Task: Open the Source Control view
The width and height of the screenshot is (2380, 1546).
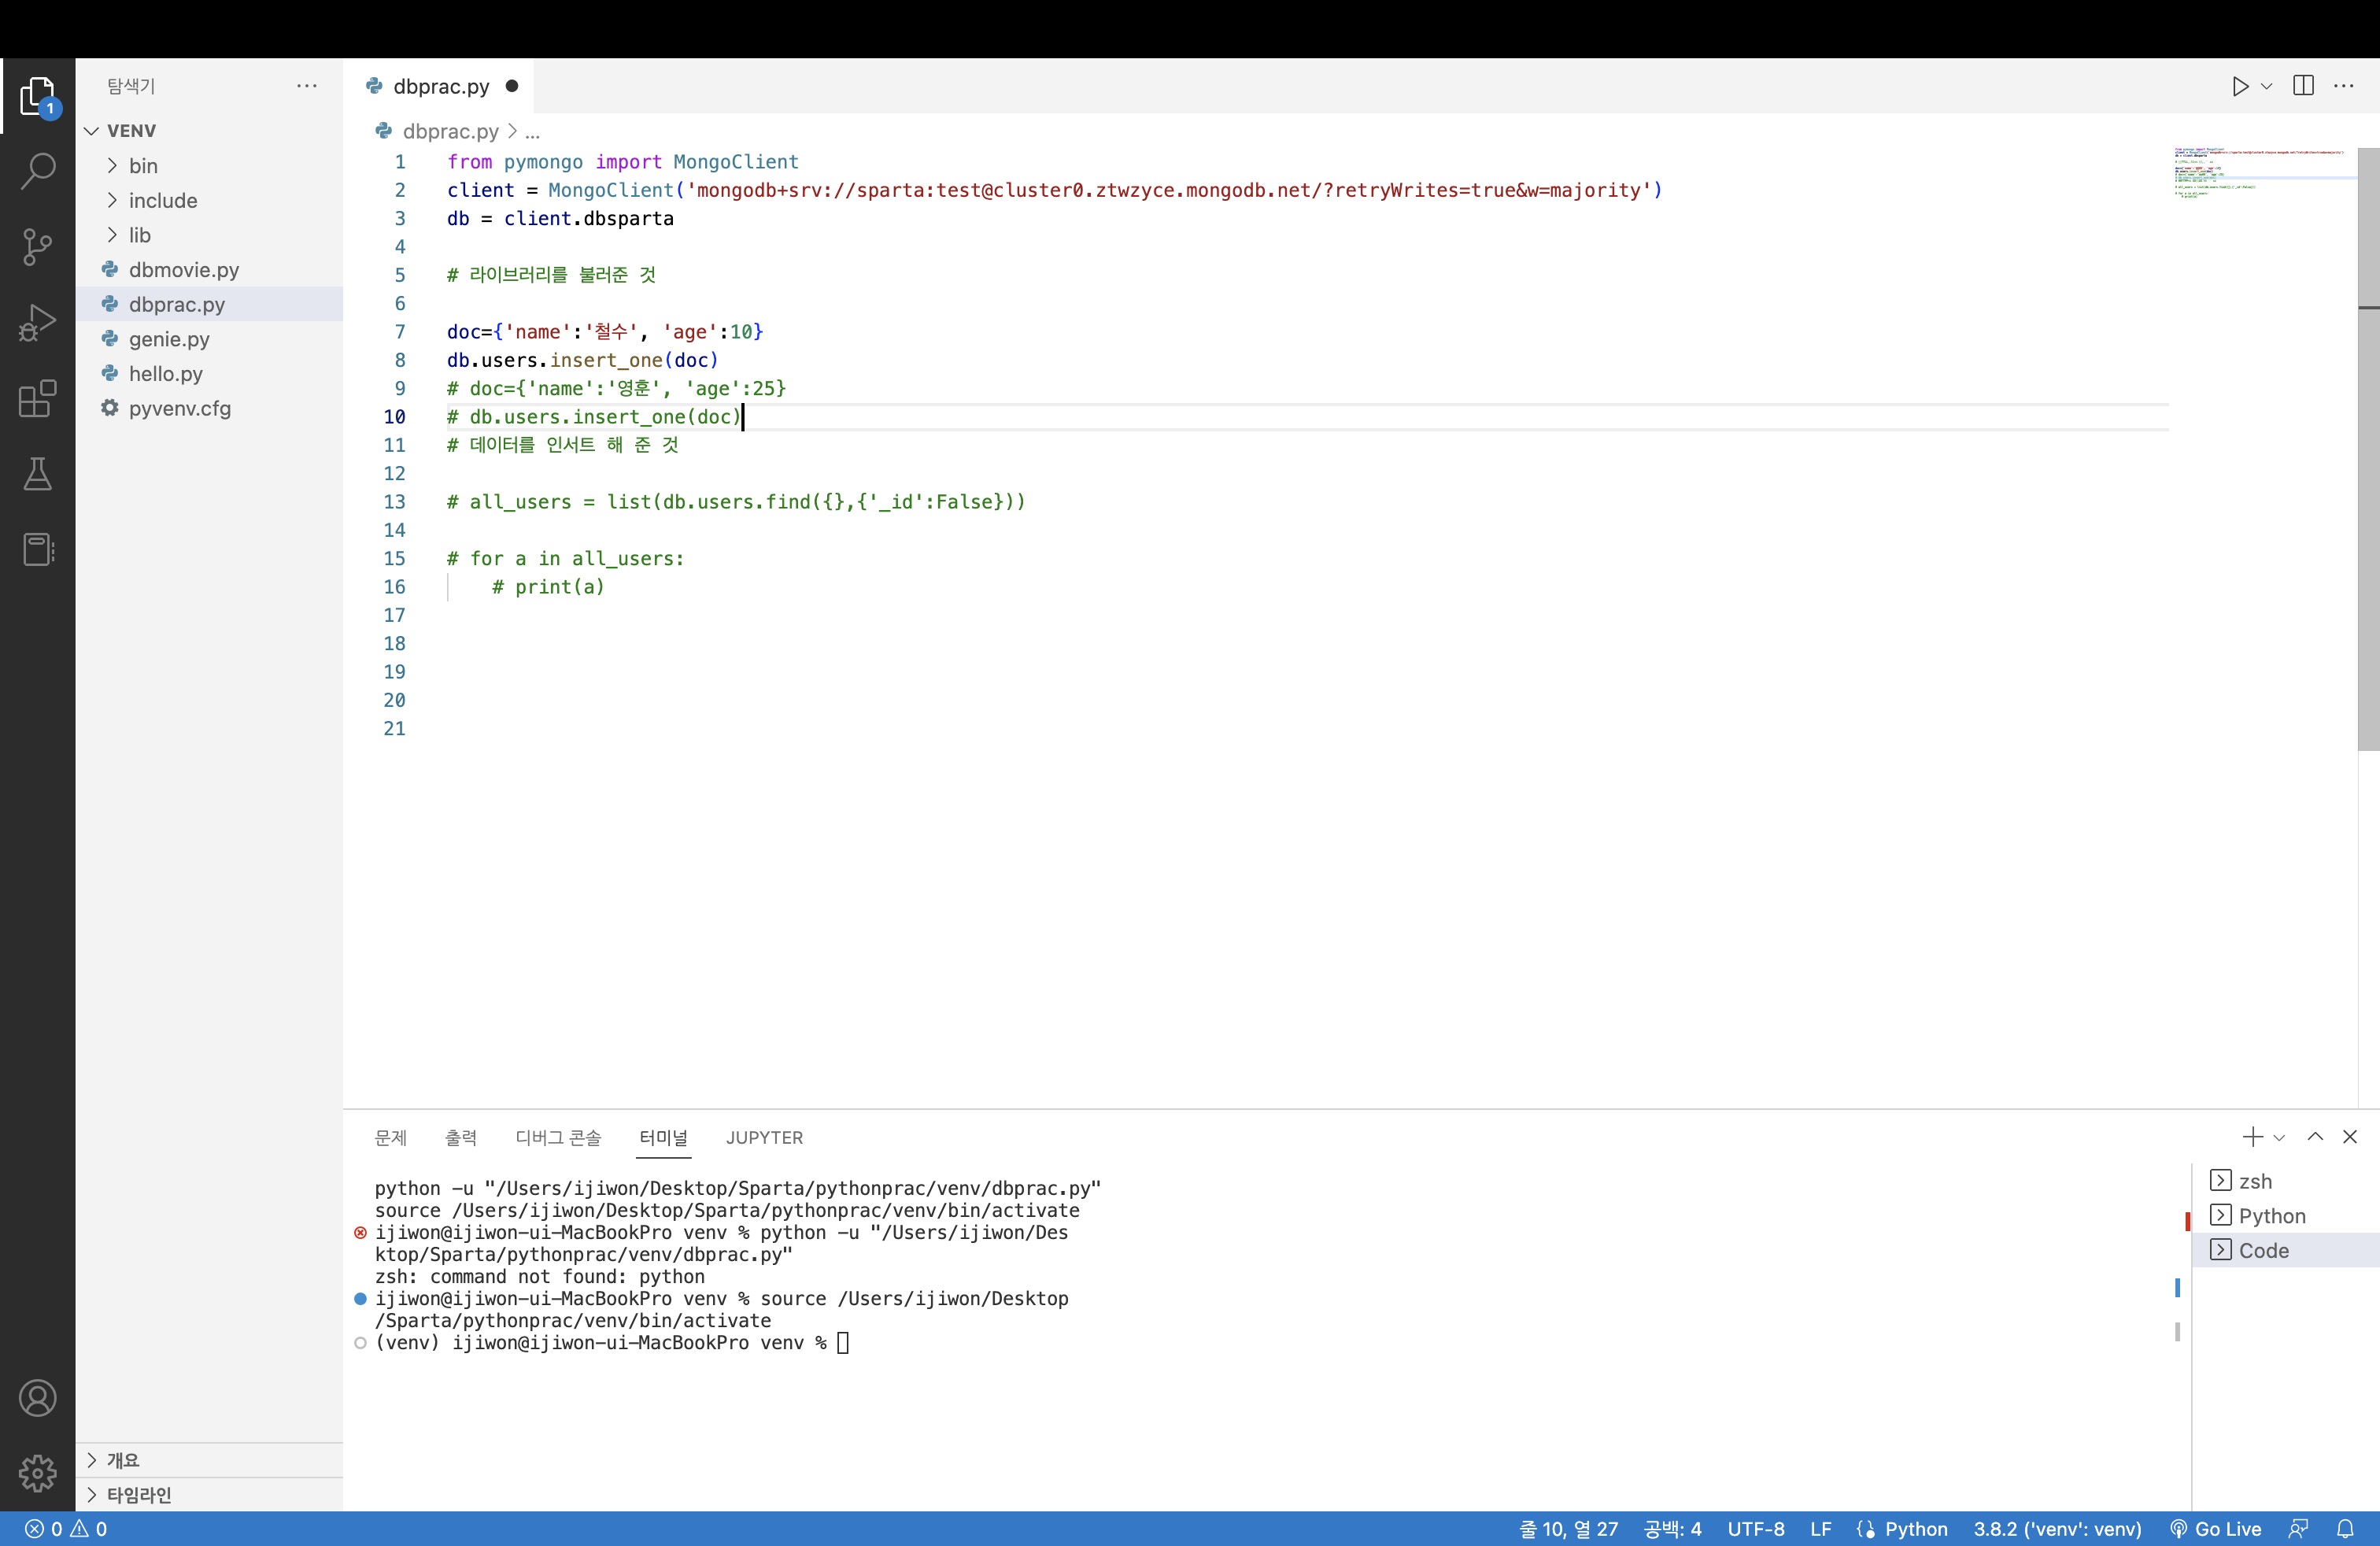Action: click(38, 246)
